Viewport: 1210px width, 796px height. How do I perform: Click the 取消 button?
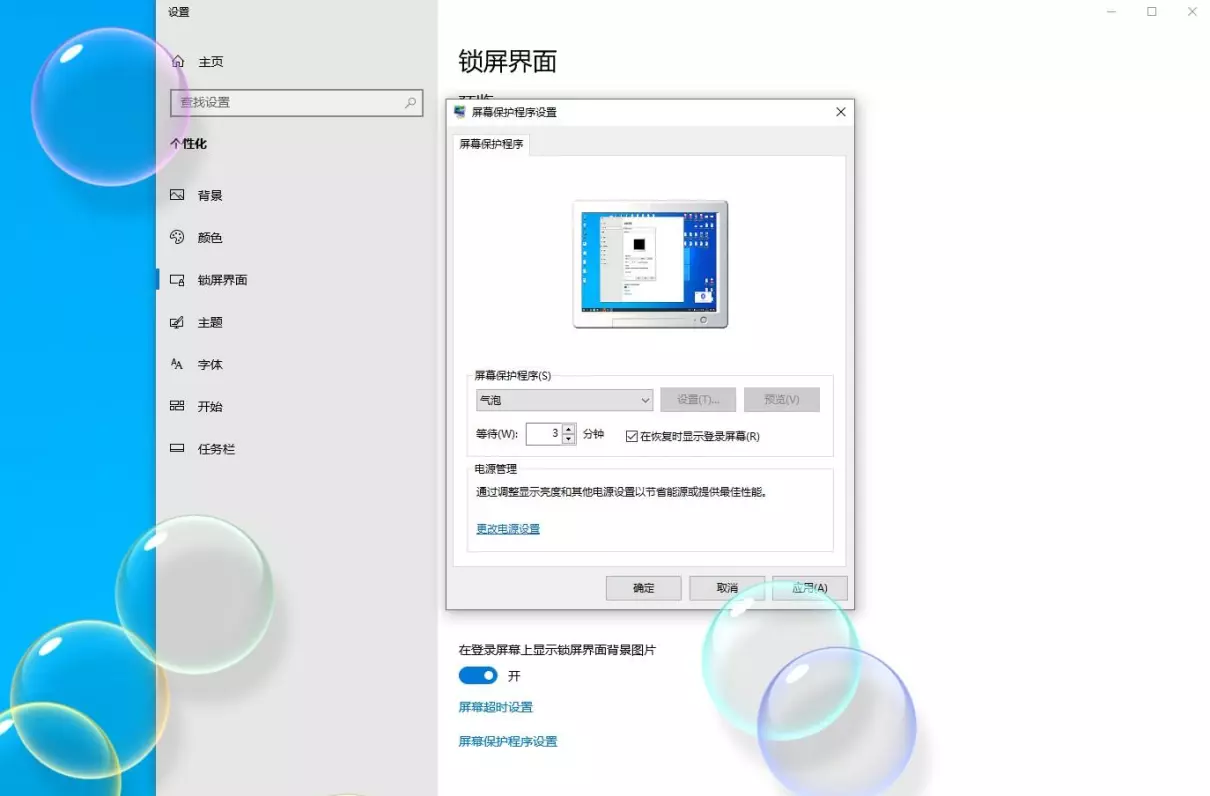click(727, 588)
